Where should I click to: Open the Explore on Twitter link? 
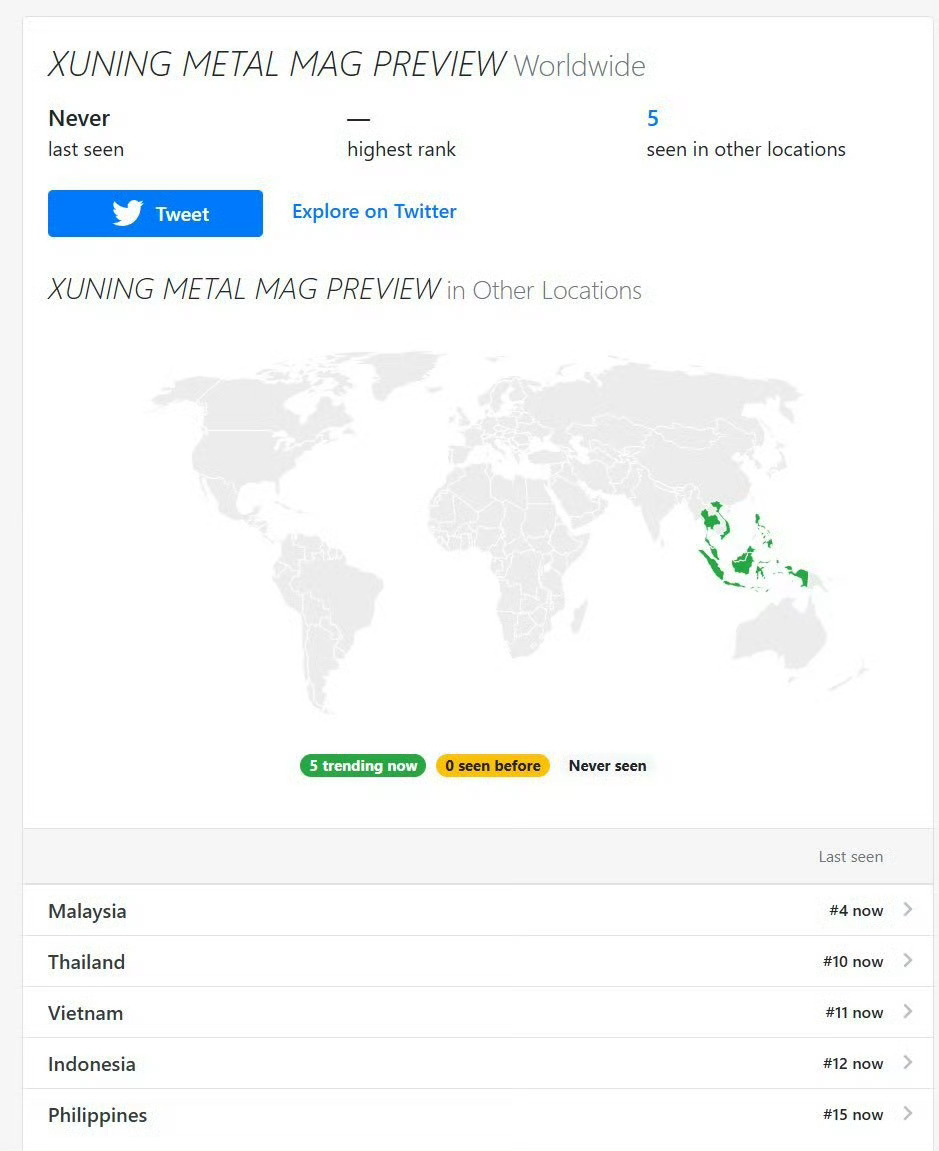tap(374, 211)
